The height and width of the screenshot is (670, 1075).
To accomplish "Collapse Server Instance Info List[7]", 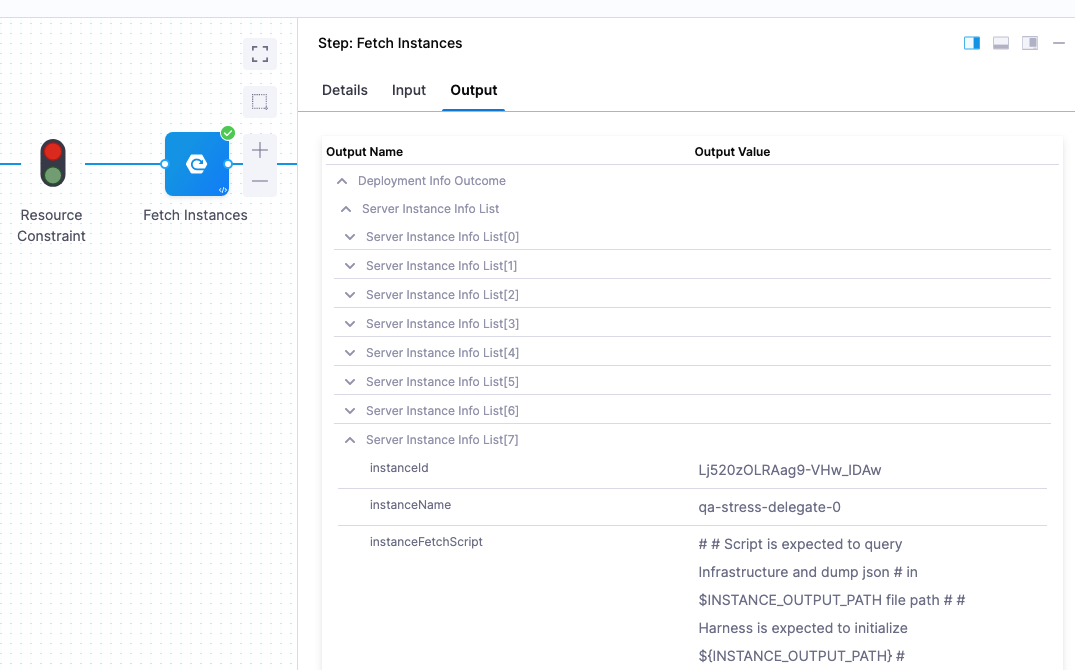I will point(350,440).
